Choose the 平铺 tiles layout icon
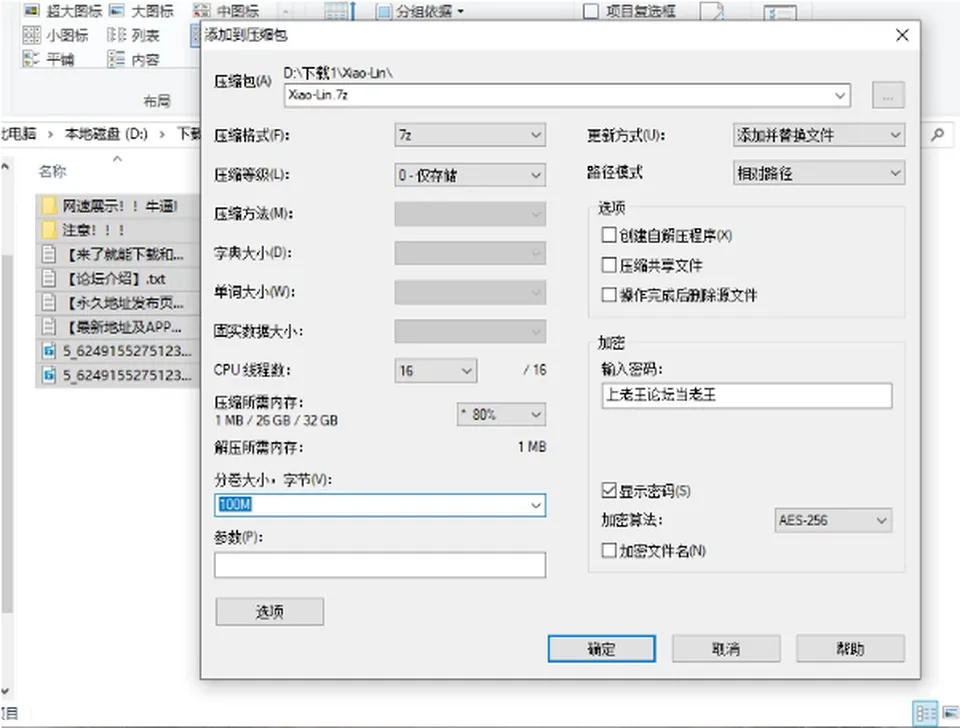960x728 pixels. [x=32, y=59]
